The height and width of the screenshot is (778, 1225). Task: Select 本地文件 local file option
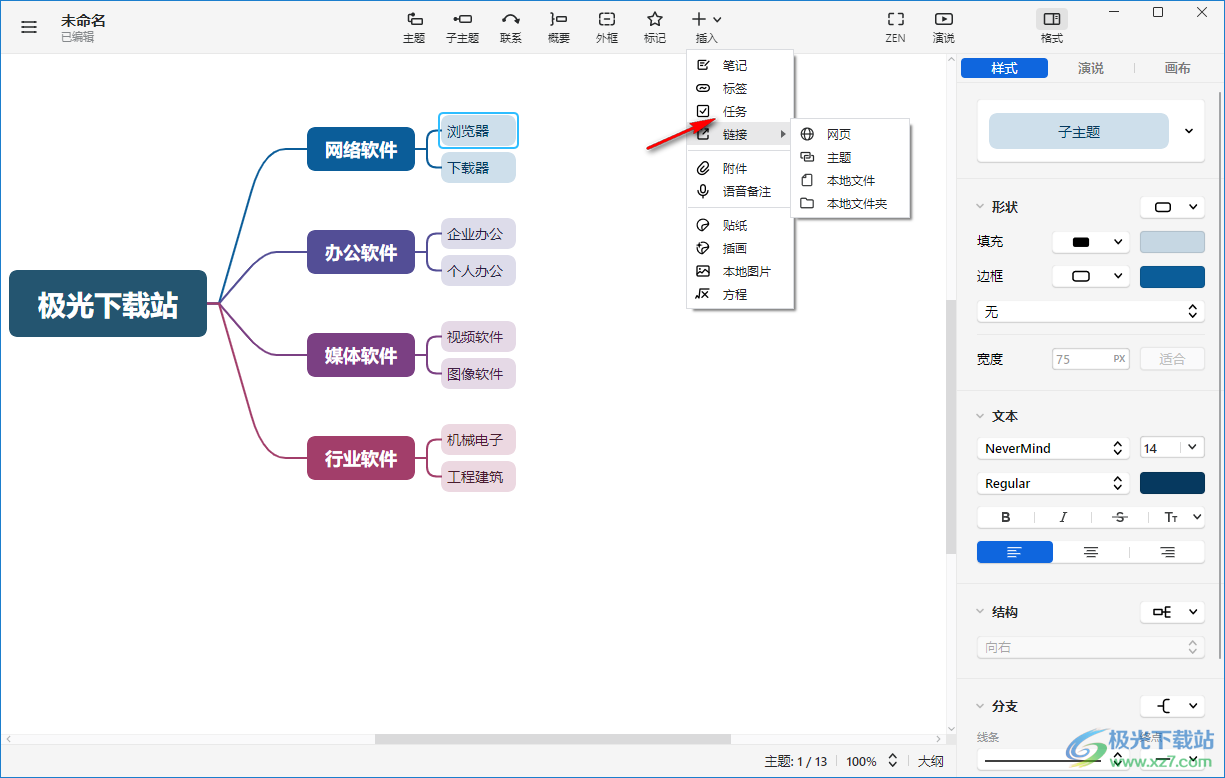click(850, 180)
